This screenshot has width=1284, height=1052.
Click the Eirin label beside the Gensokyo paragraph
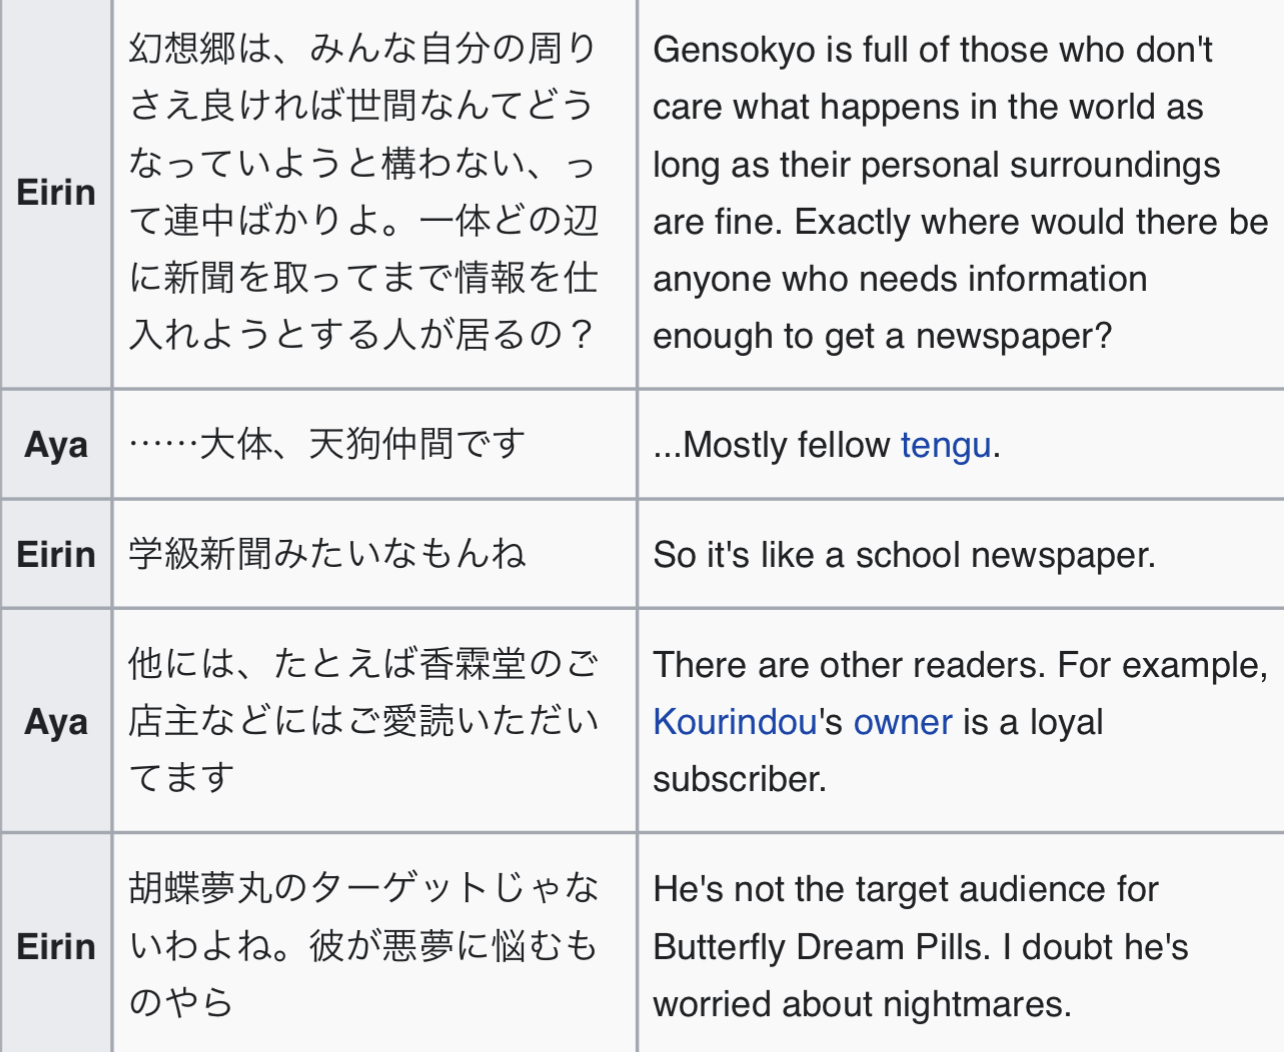(x=56, y=192)
